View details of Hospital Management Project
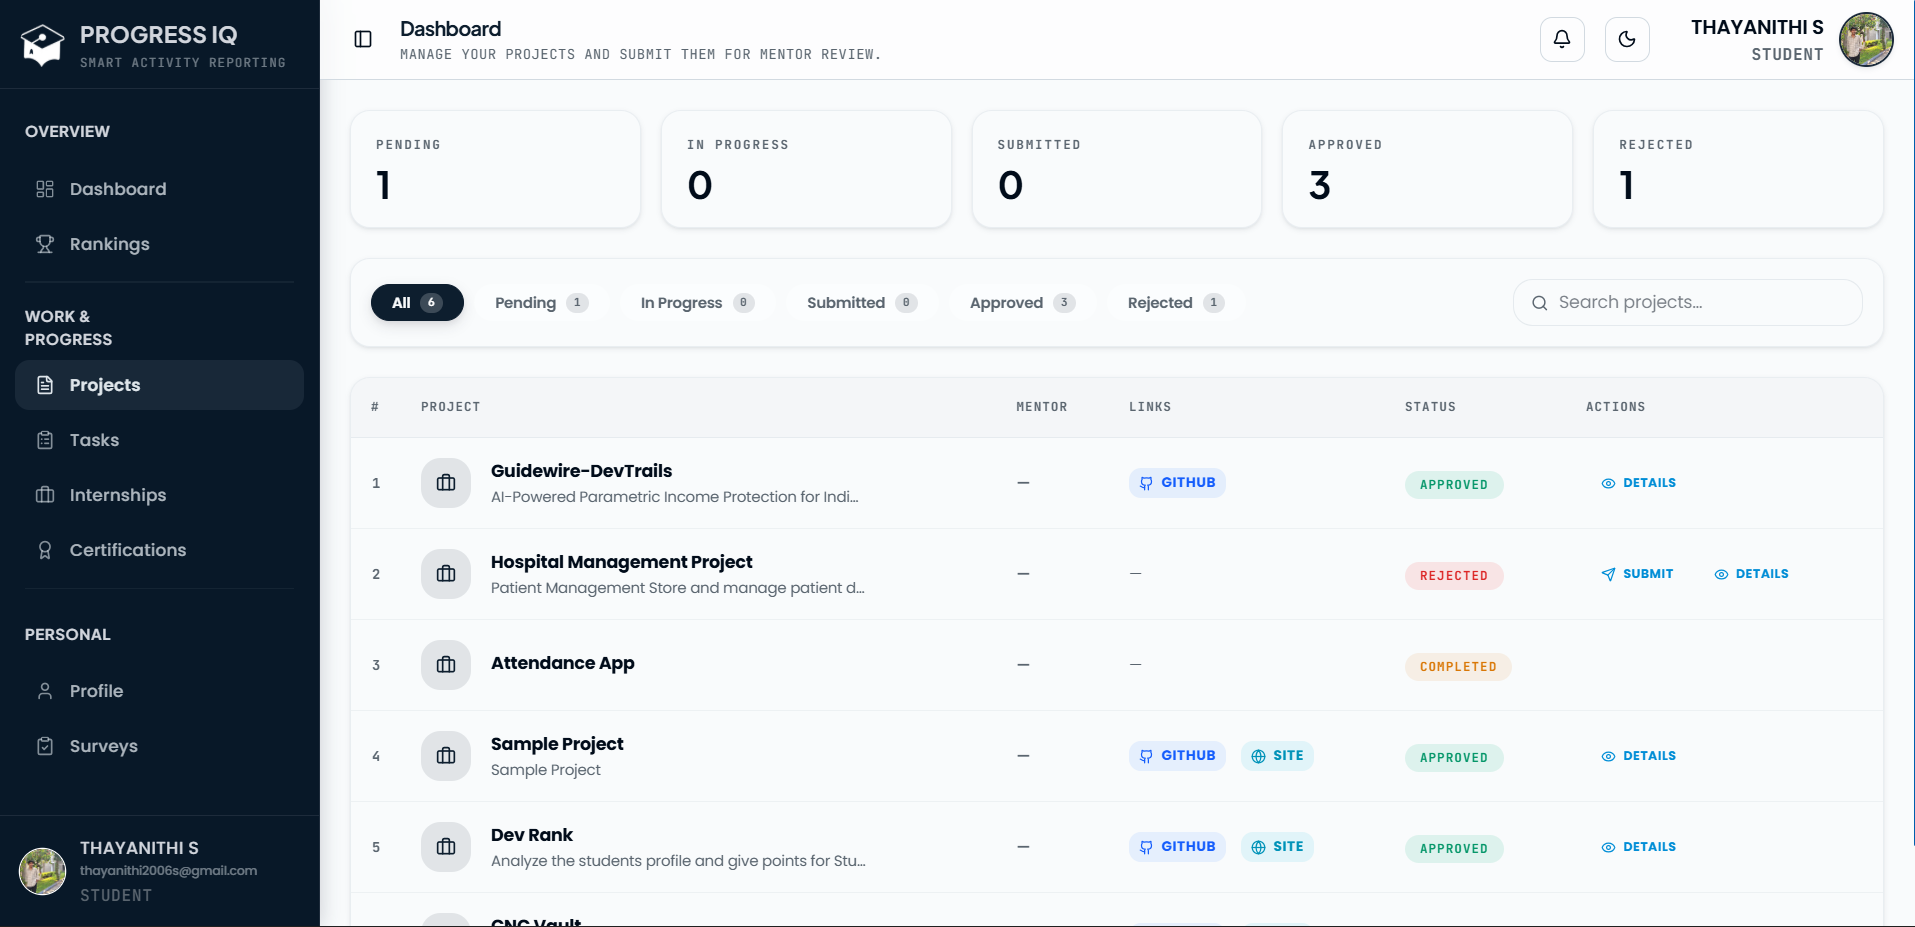This screenshot has width=1915, height=927. pyautogui.click(x=1751, y=574)
